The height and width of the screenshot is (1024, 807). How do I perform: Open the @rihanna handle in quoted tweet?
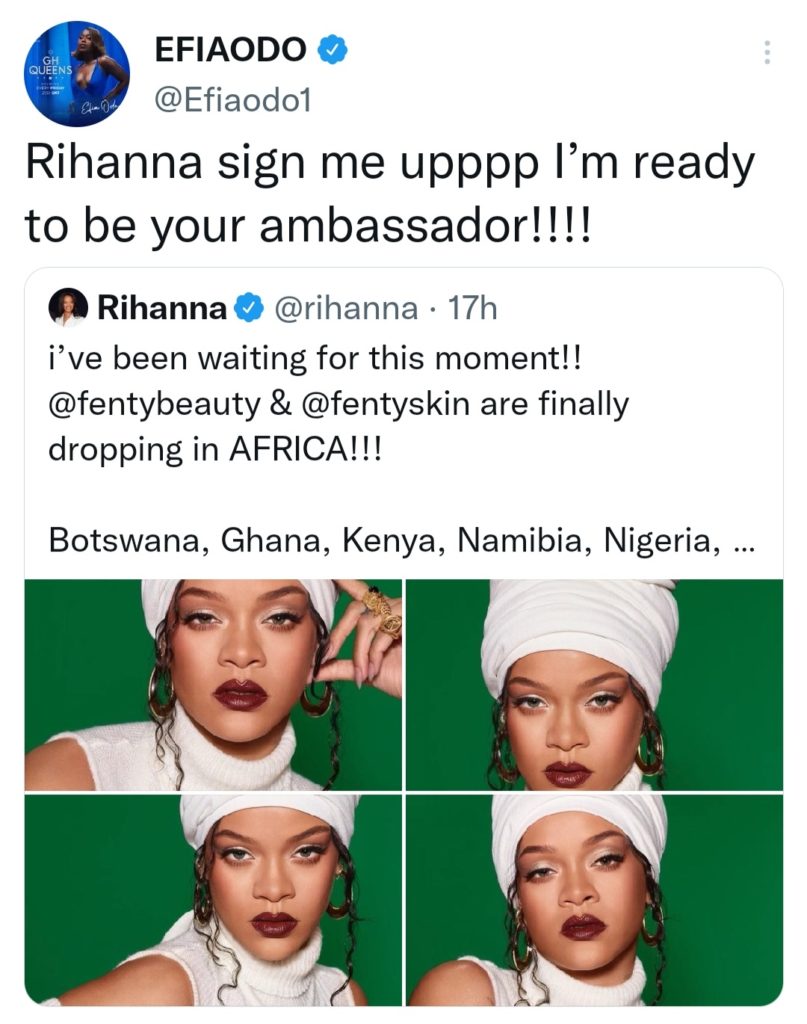346,308
